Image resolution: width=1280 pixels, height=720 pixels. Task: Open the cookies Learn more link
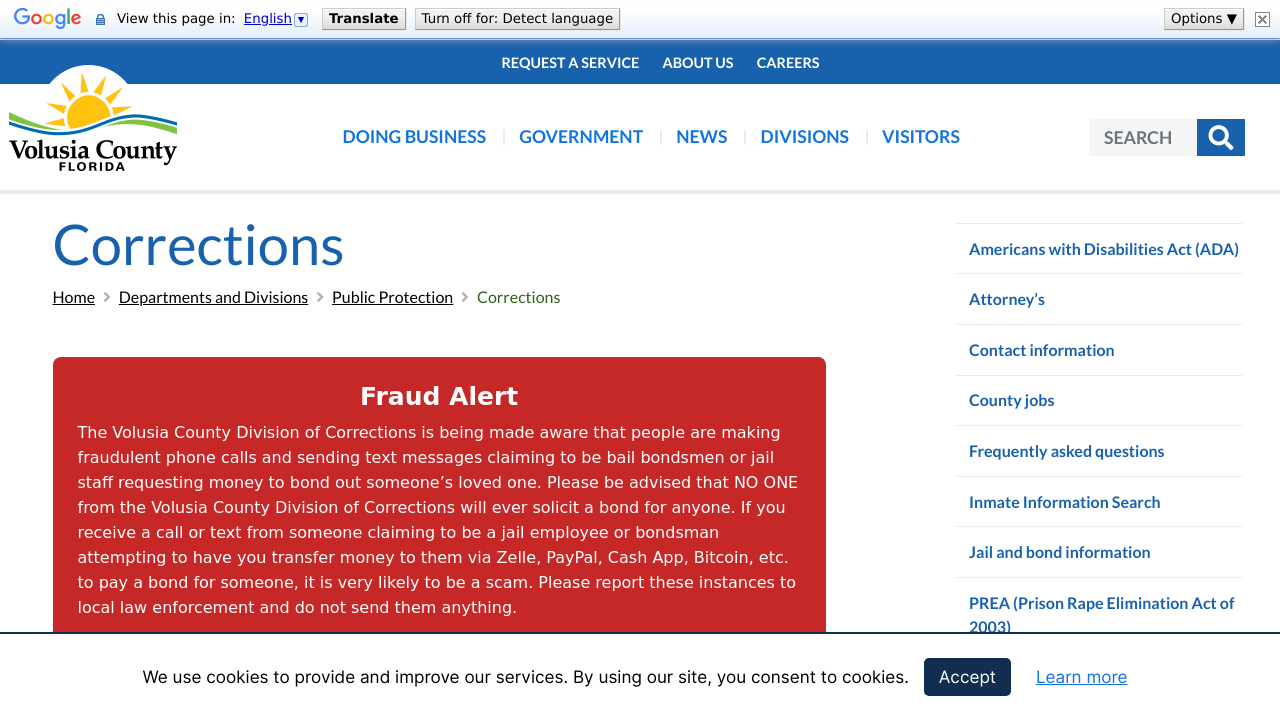[1081, 677]
